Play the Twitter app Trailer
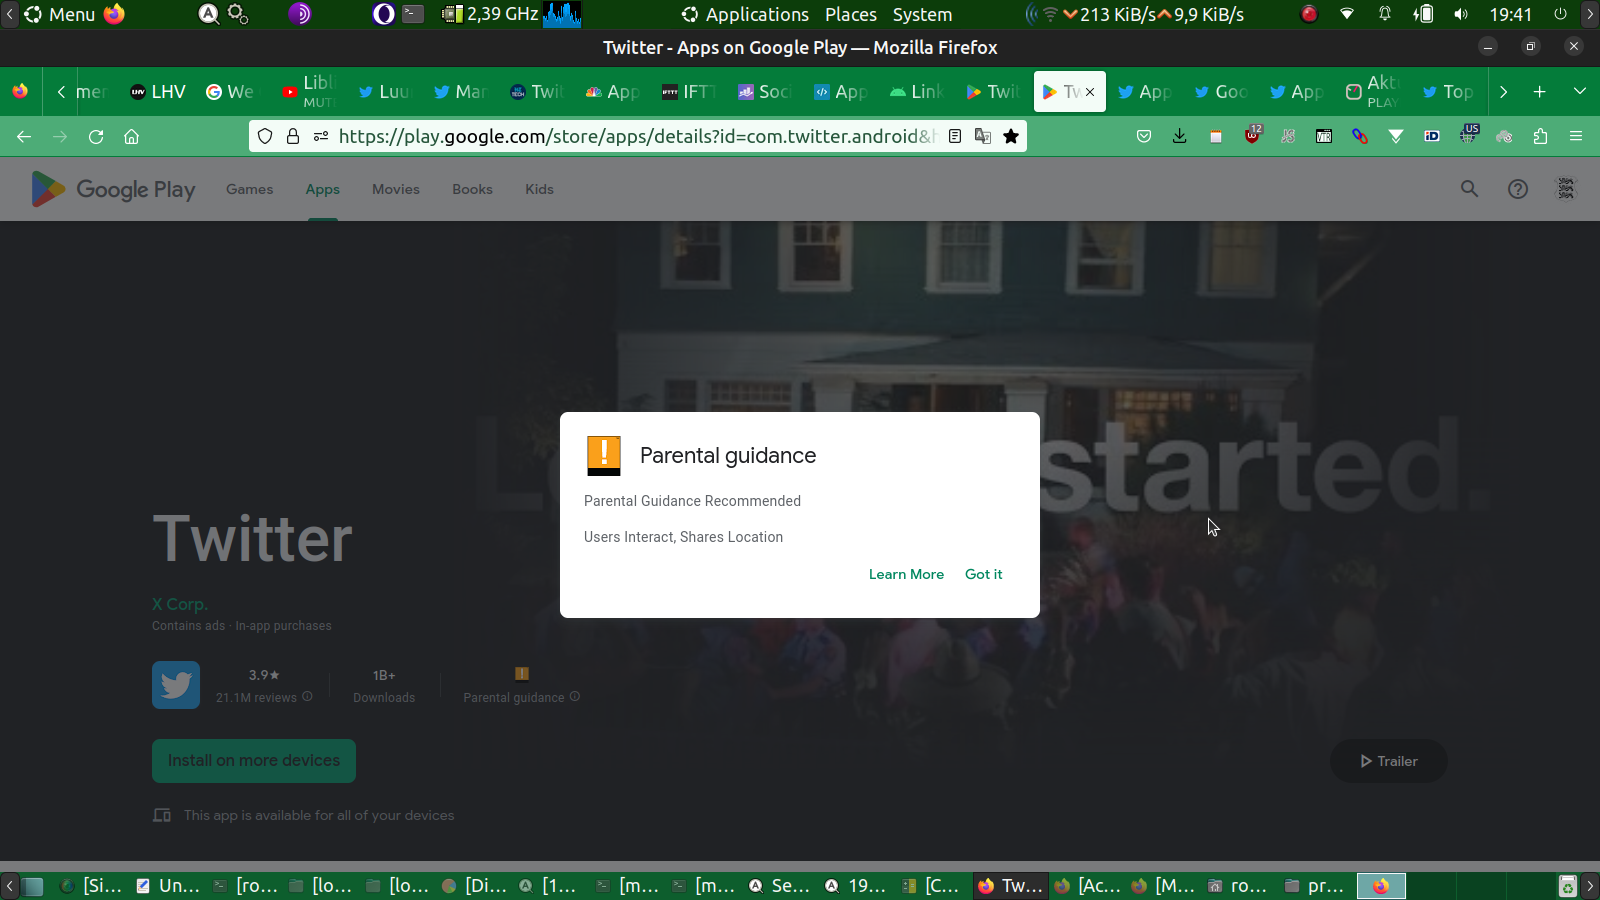Viewport: 1600px width, 900px height. [x=1389, y=761]
